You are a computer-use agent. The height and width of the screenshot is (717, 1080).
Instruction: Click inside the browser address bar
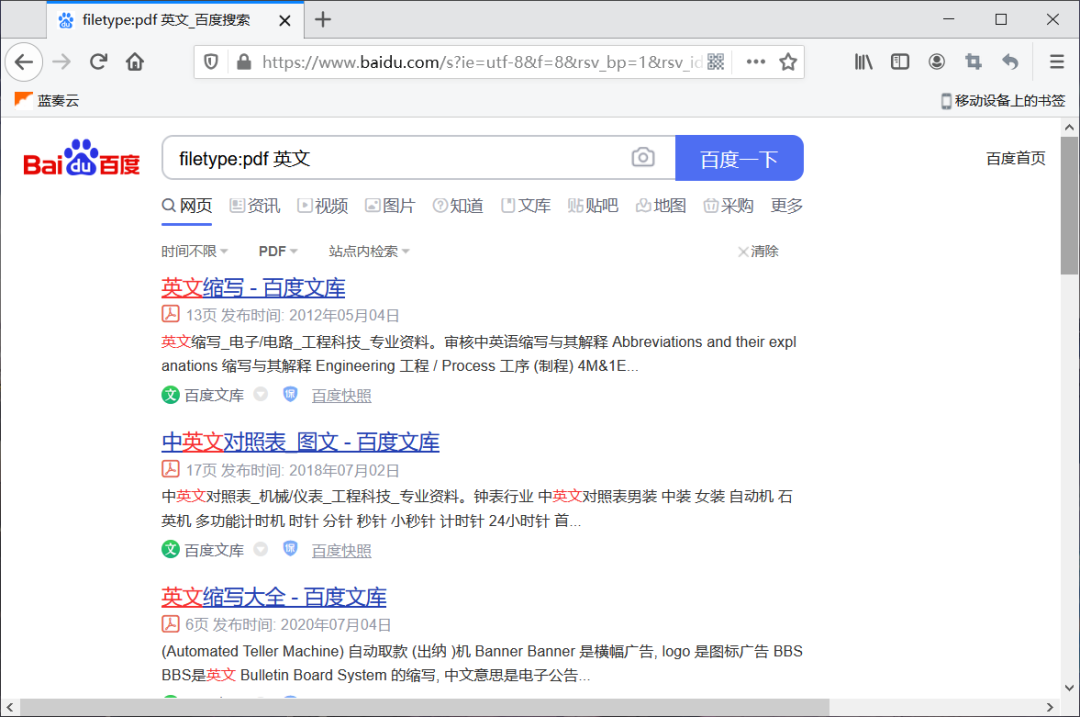(480, 61)
